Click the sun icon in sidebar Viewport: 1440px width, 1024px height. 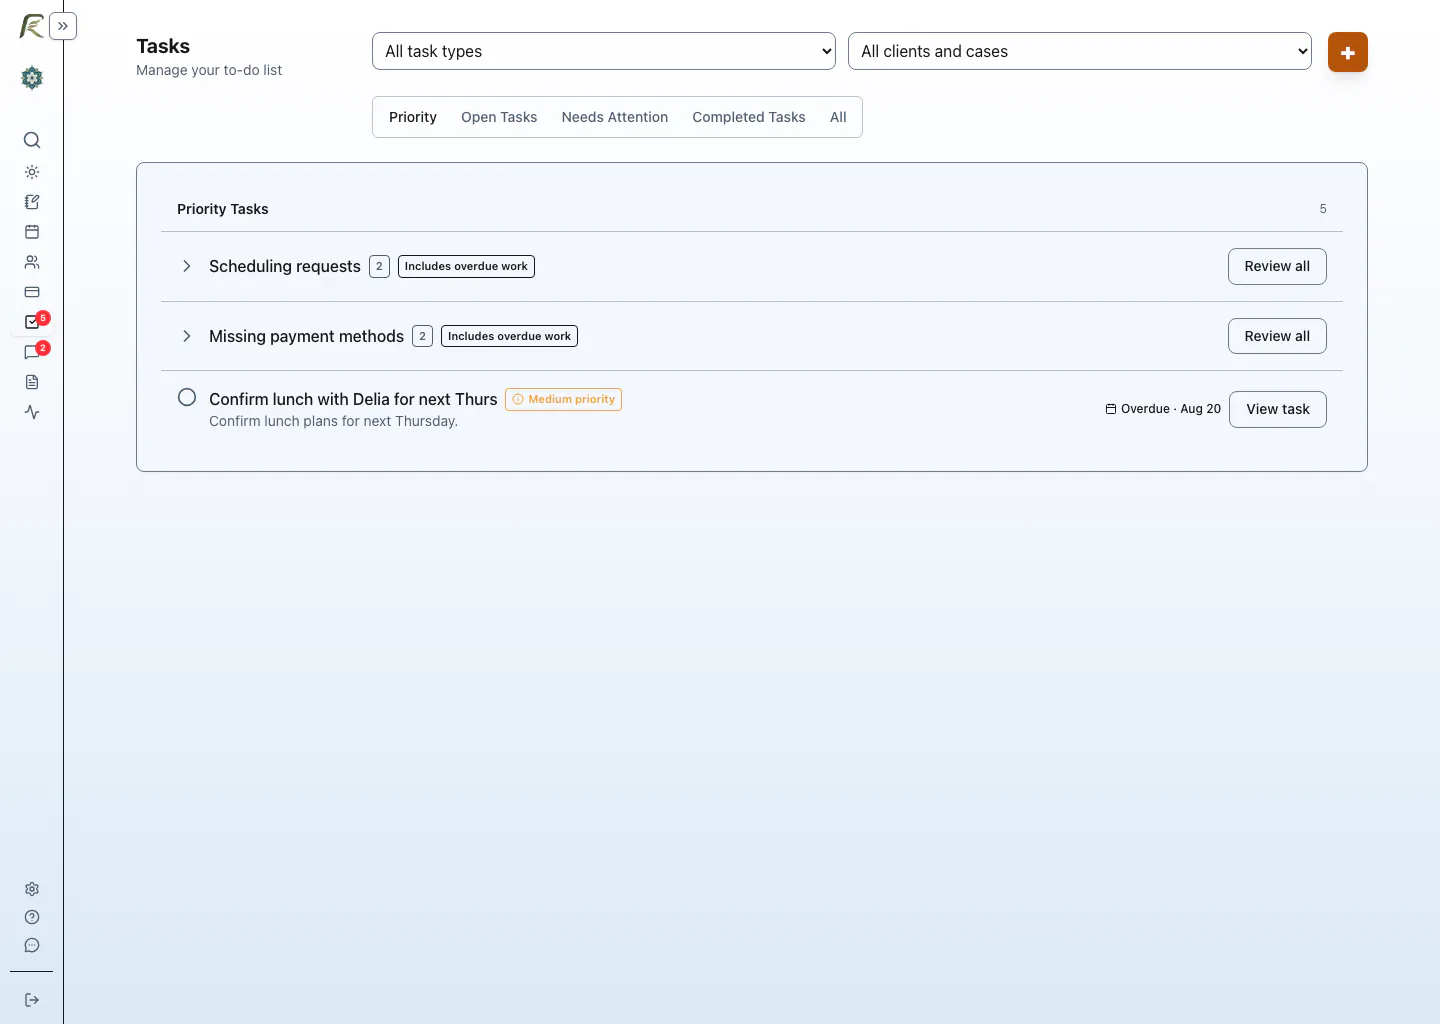pos(32,172)
